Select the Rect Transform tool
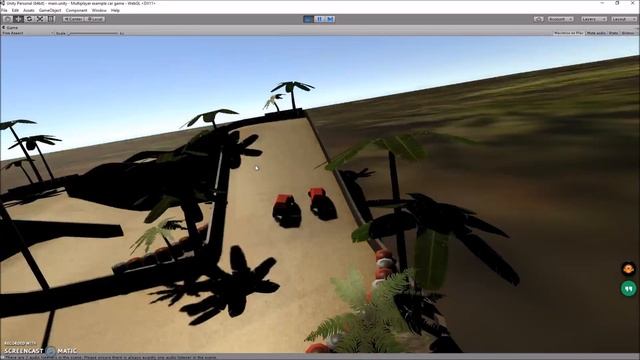Image resolution: width=640 pixels, height=360 pixels. click(x=51, y=19)
